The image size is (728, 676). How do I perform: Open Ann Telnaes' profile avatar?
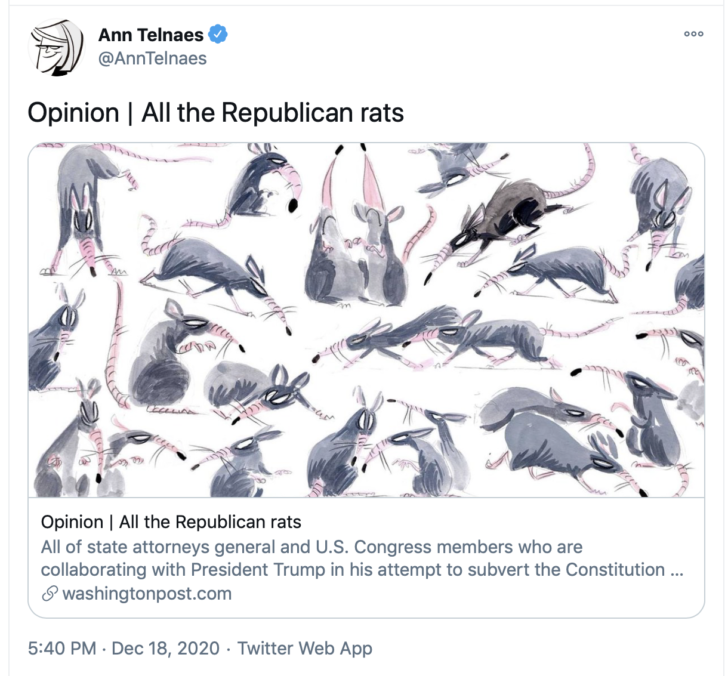tap(56, 47)
